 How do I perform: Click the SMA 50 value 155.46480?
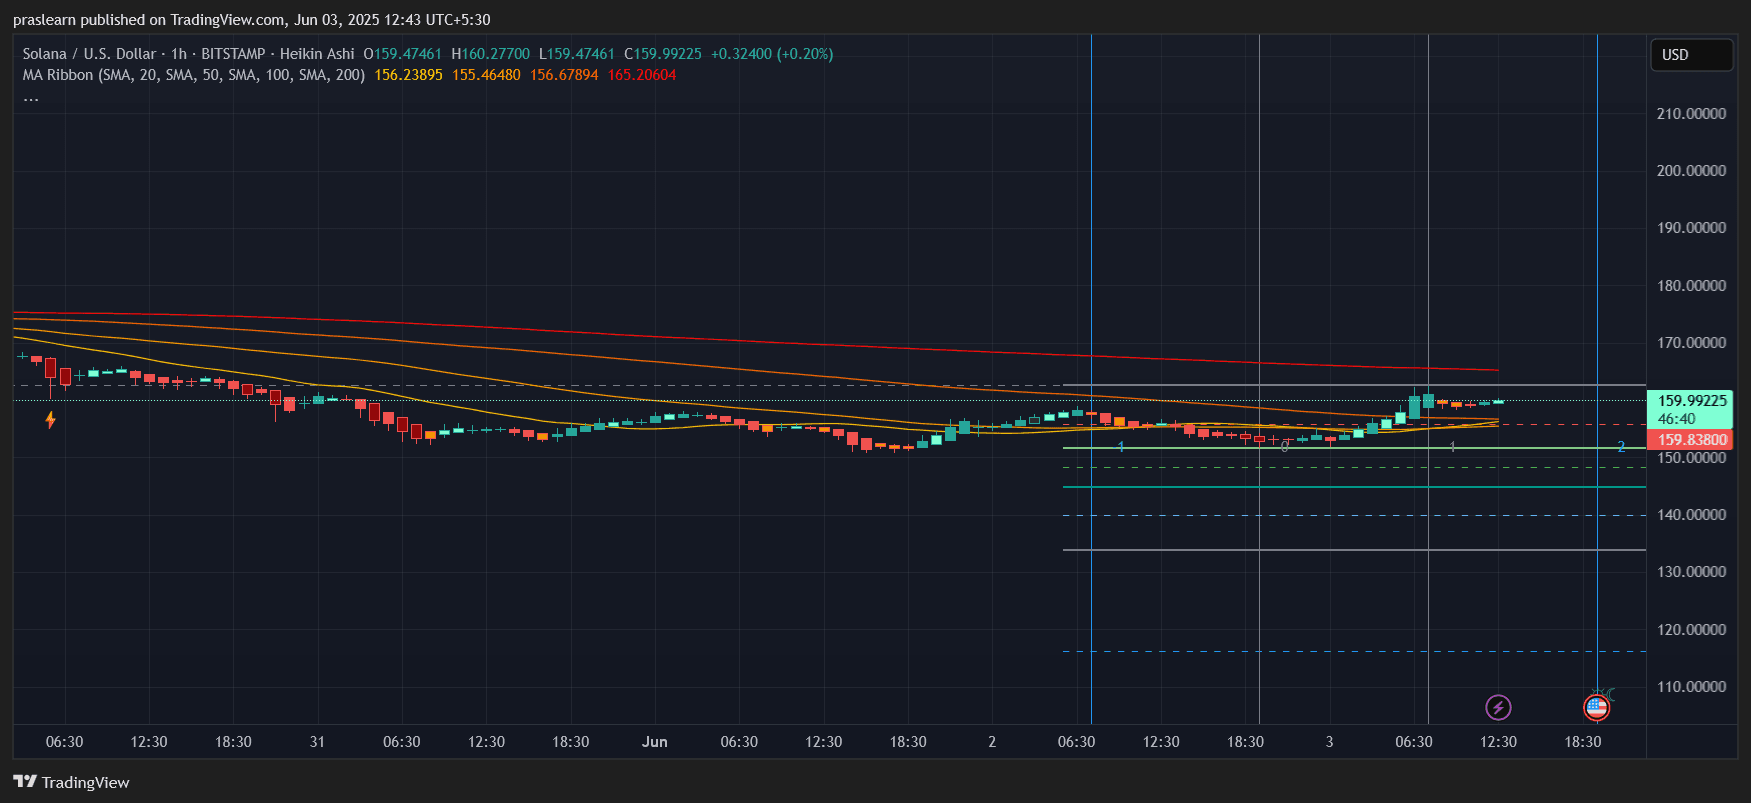(x=486, y=75)
